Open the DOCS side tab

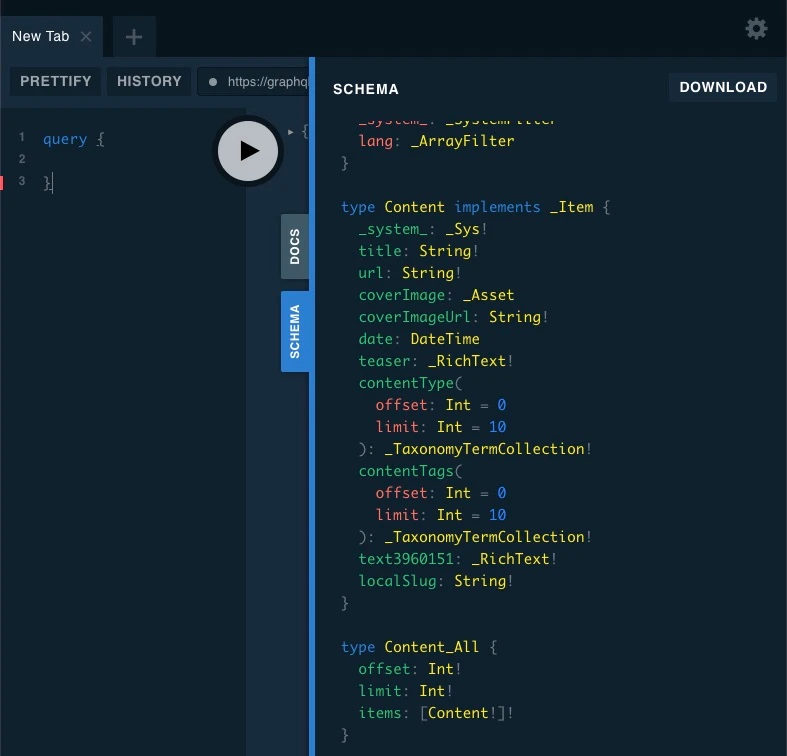click(295, 246)
